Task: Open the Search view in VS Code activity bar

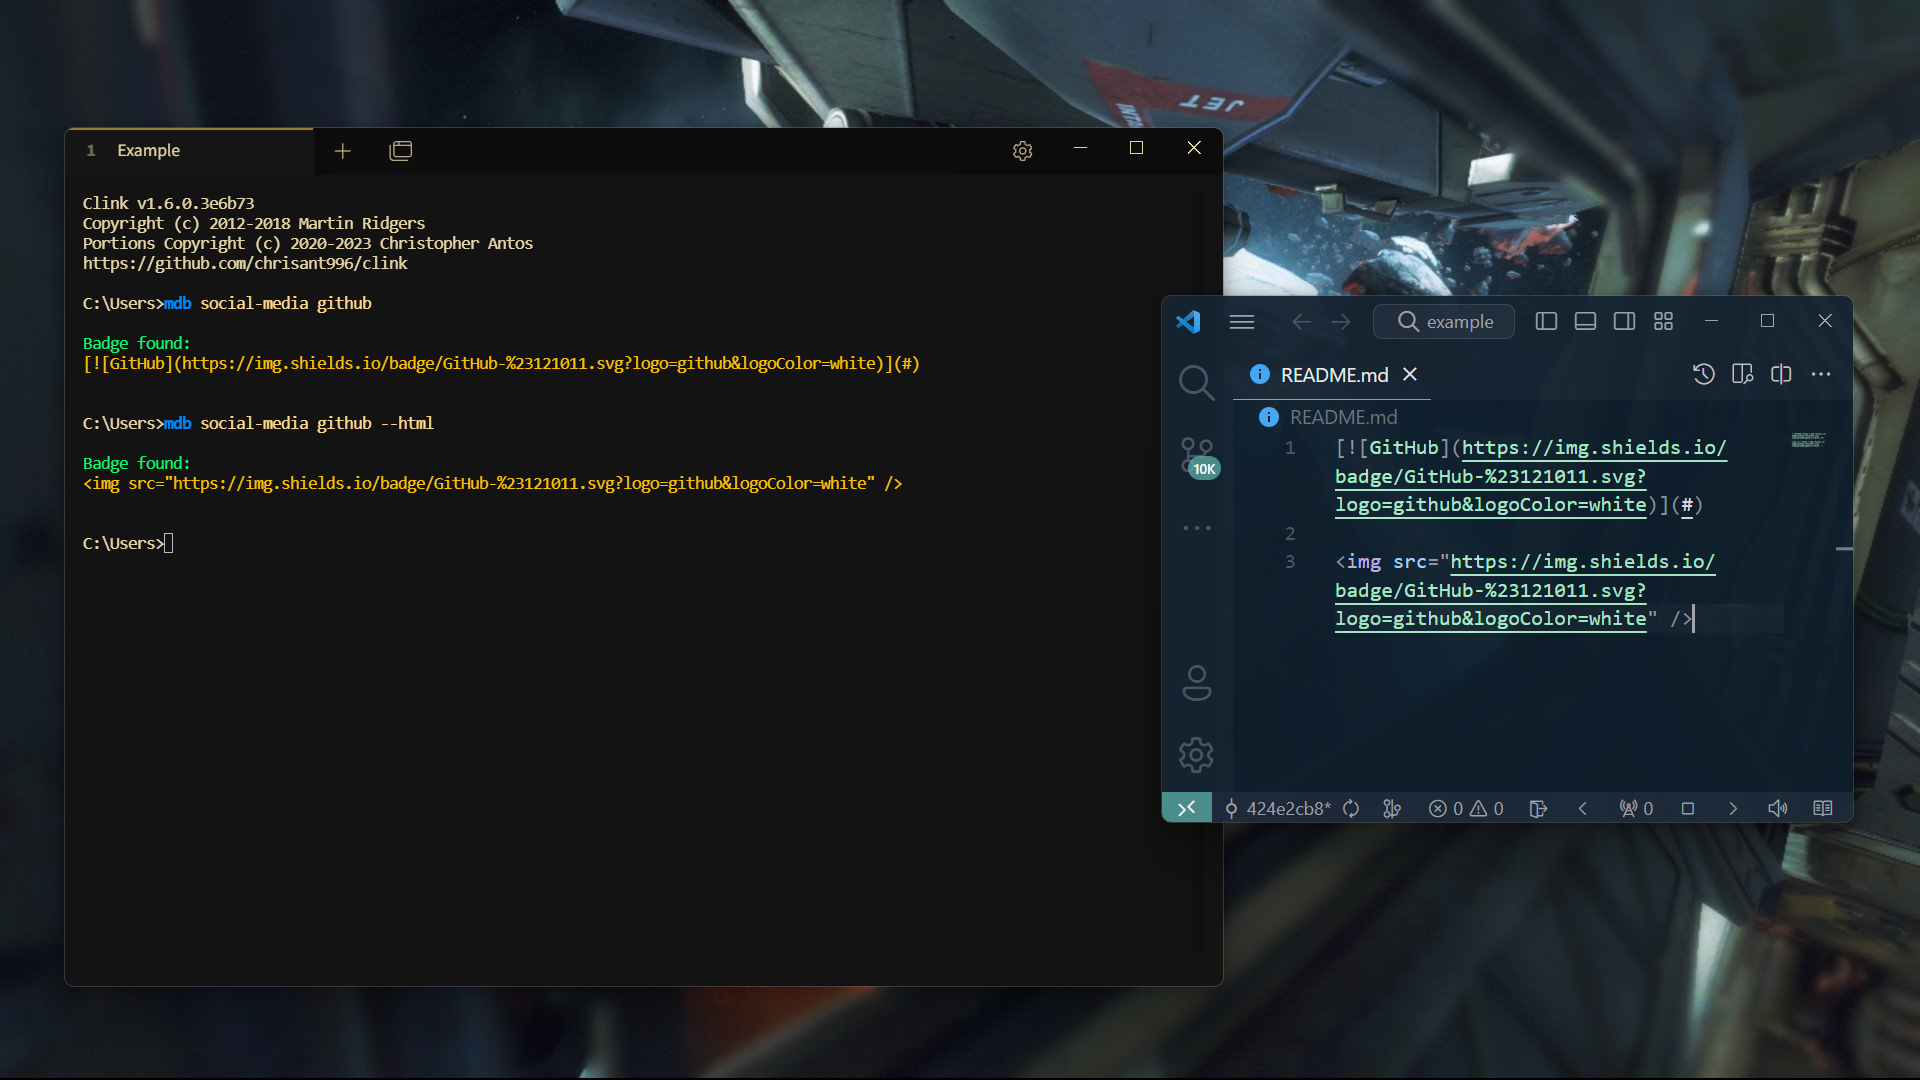Action: [1196, 382]
